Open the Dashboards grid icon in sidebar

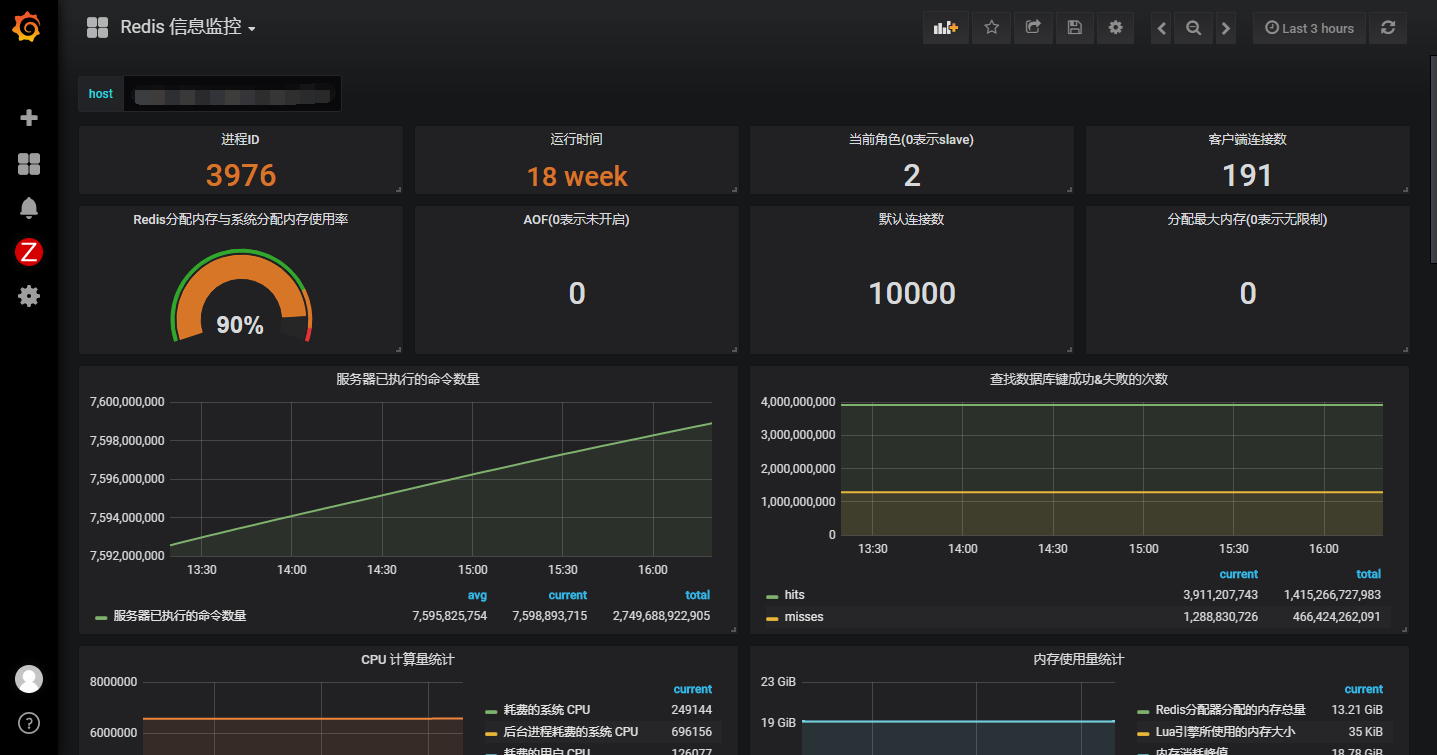click(x=29, y=164)
